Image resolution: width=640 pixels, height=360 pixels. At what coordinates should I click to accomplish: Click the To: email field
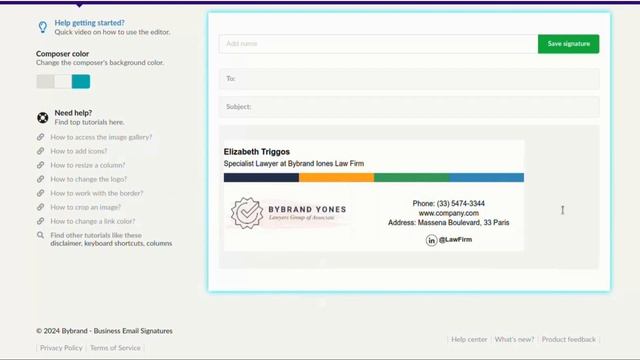tap(409, 79)
